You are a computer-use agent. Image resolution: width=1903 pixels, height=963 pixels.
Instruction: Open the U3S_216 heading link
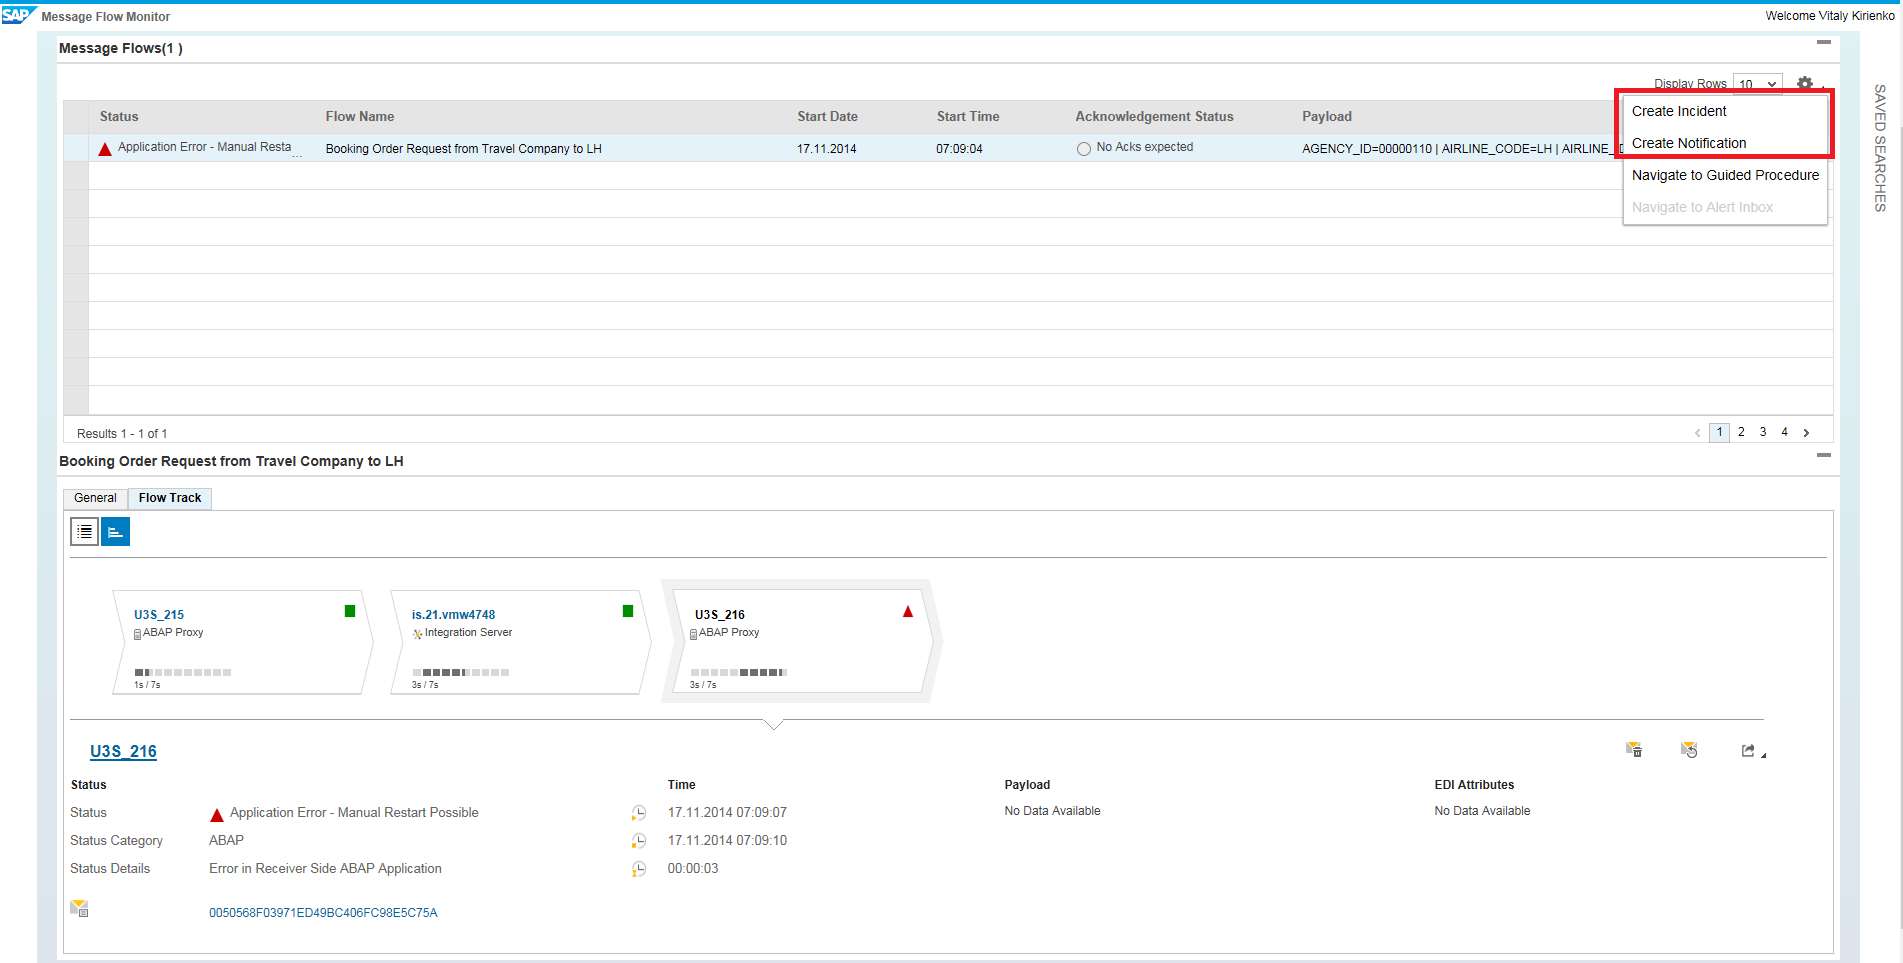(123, 751)
